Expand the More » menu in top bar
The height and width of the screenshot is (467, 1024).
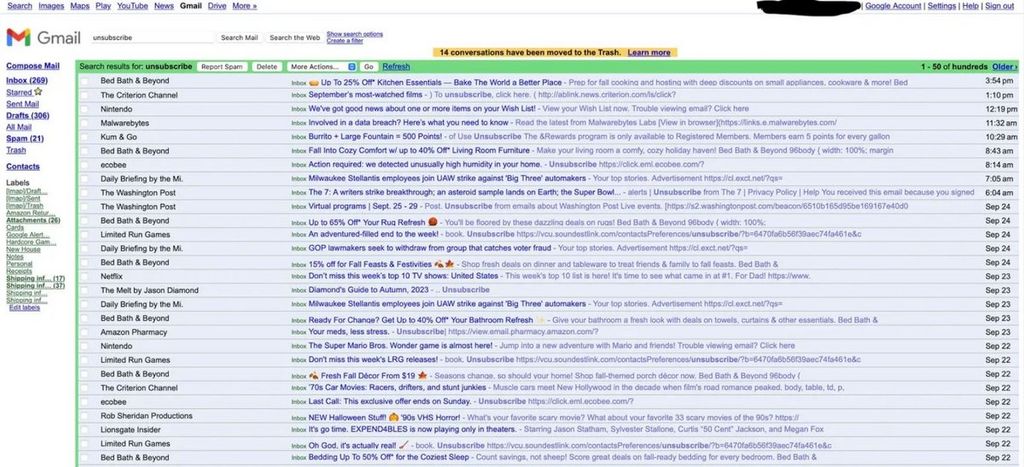(244, 6)
